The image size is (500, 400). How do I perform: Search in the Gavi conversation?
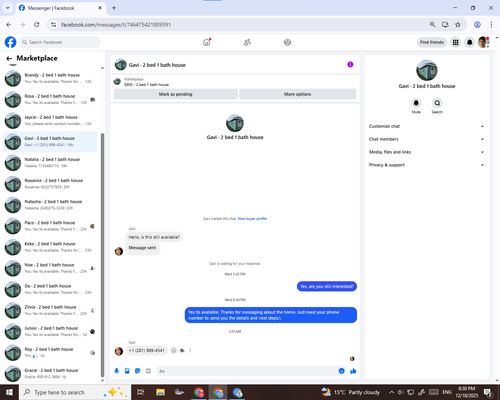pyautogui.click(x=437, y=103)
